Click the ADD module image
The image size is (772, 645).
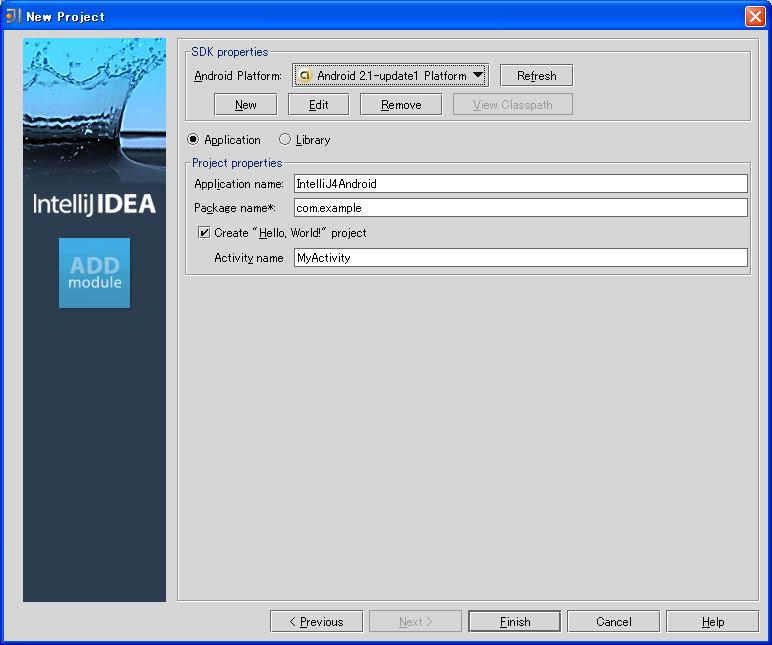95,273
